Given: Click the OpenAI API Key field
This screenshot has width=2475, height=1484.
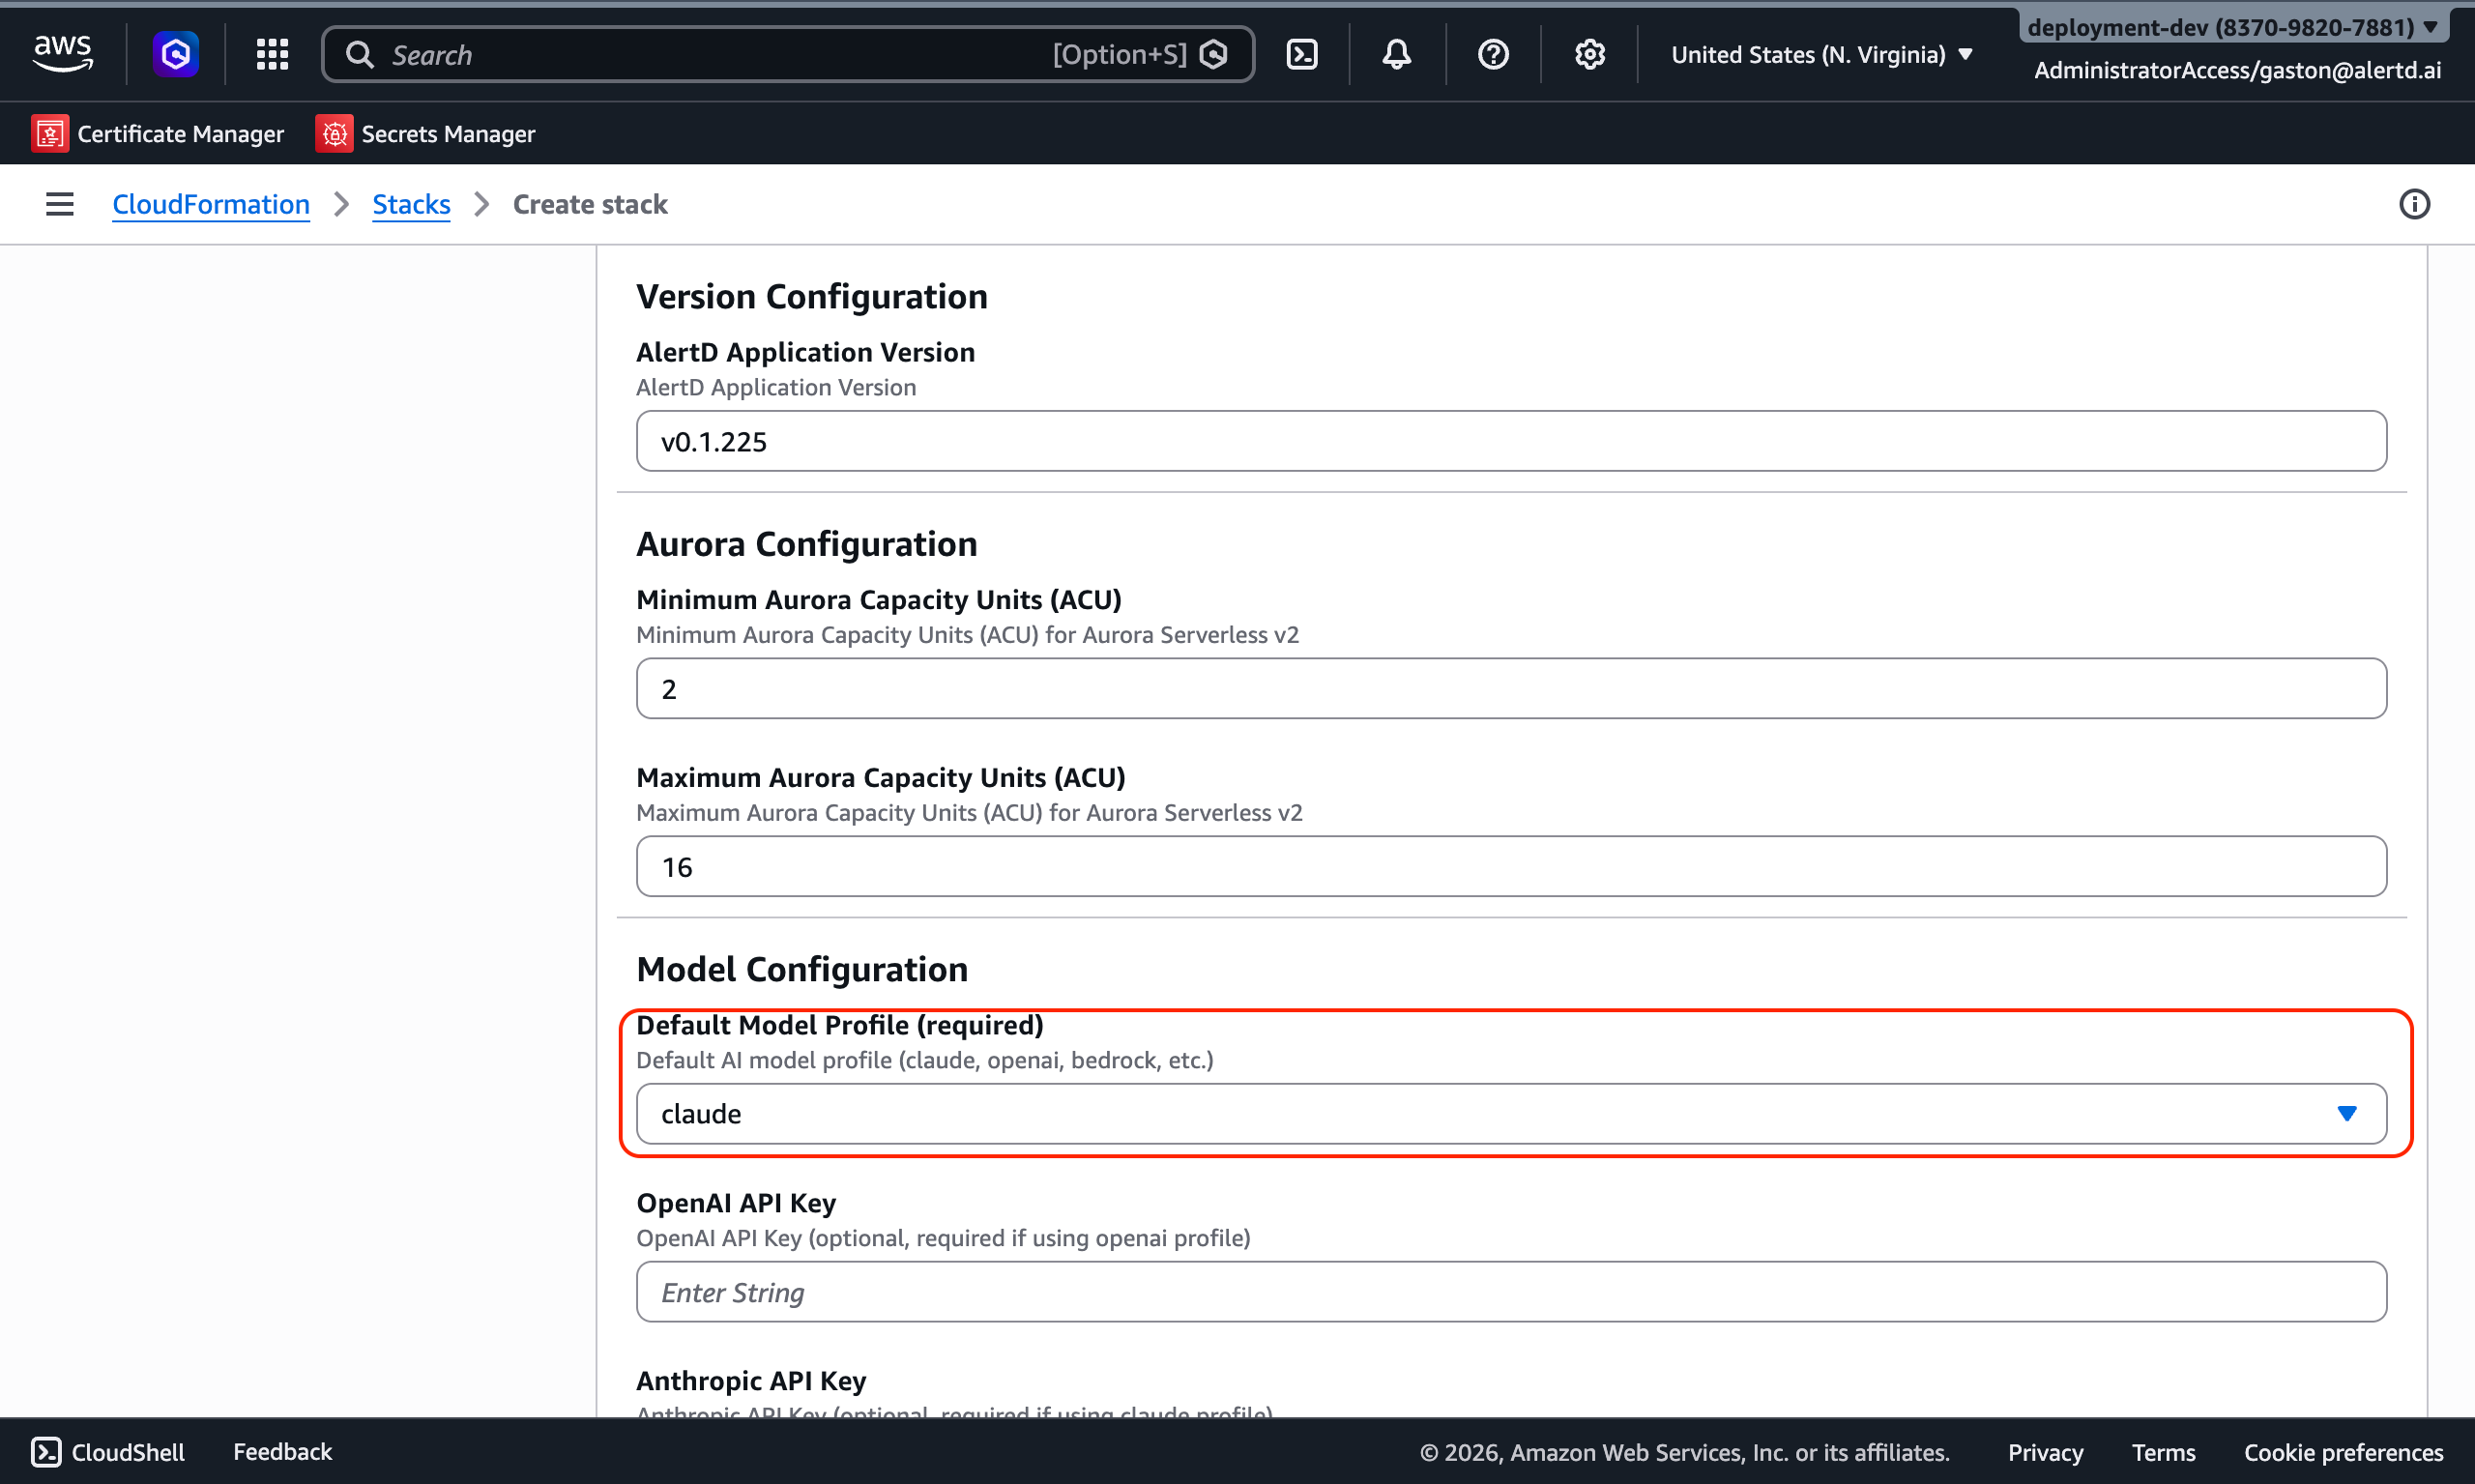Looking at the screenshot, I should 1511,1292.
